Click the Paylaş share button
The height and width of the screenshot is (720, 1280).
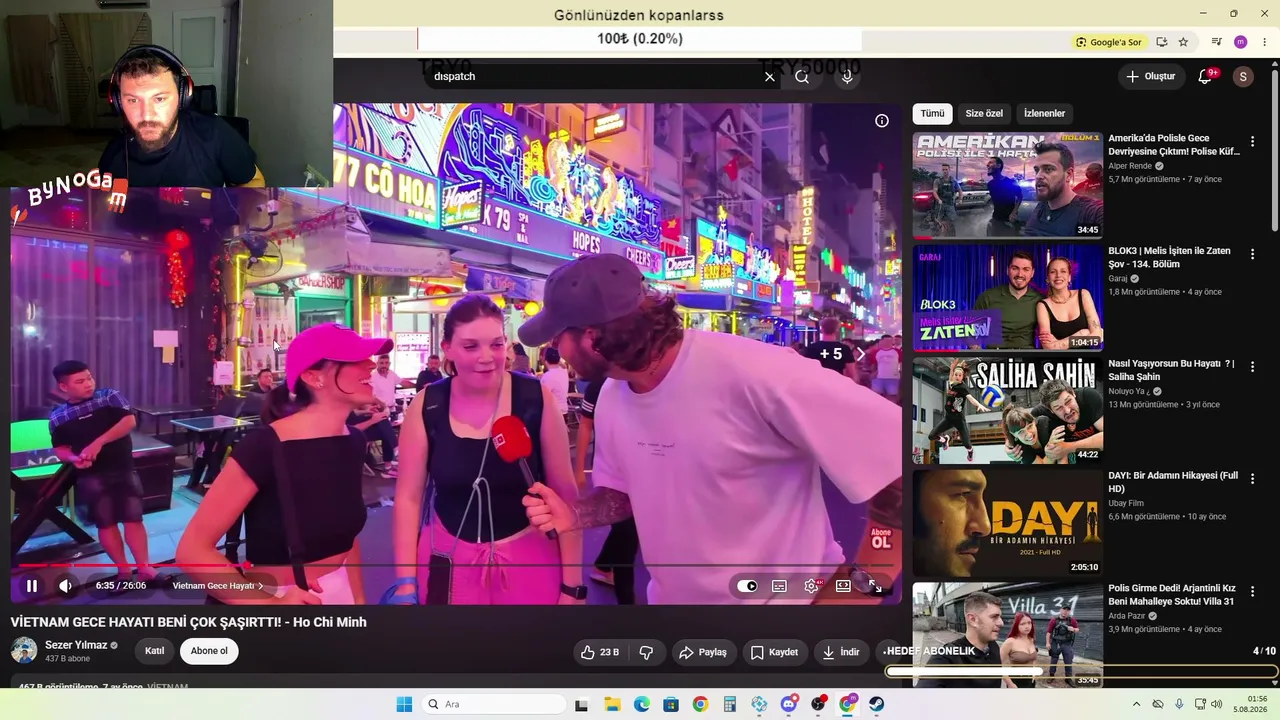(x=703, y=652)
